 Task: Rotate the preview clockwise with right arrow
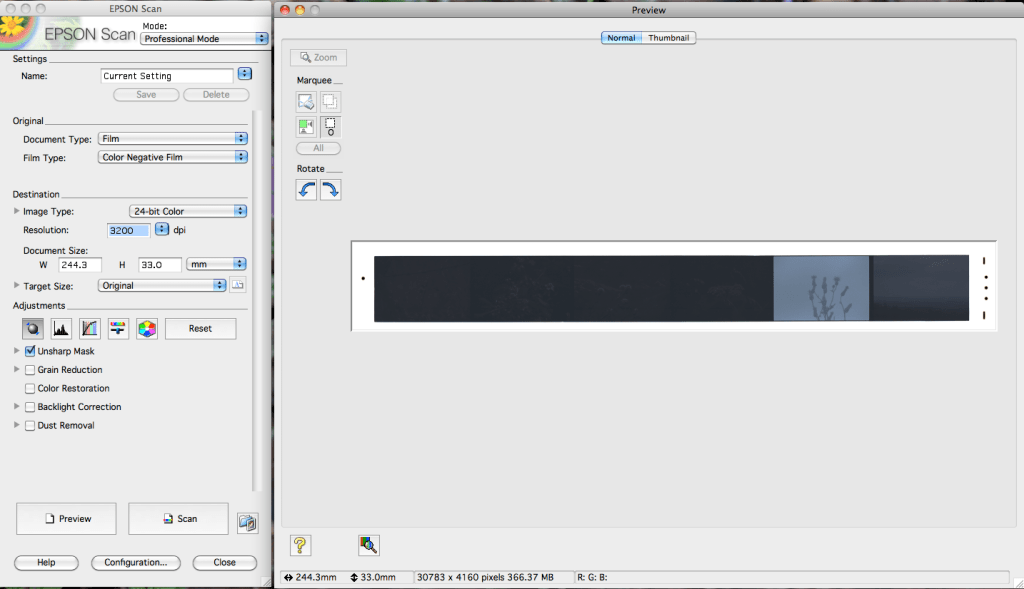[x=330, y=189]
